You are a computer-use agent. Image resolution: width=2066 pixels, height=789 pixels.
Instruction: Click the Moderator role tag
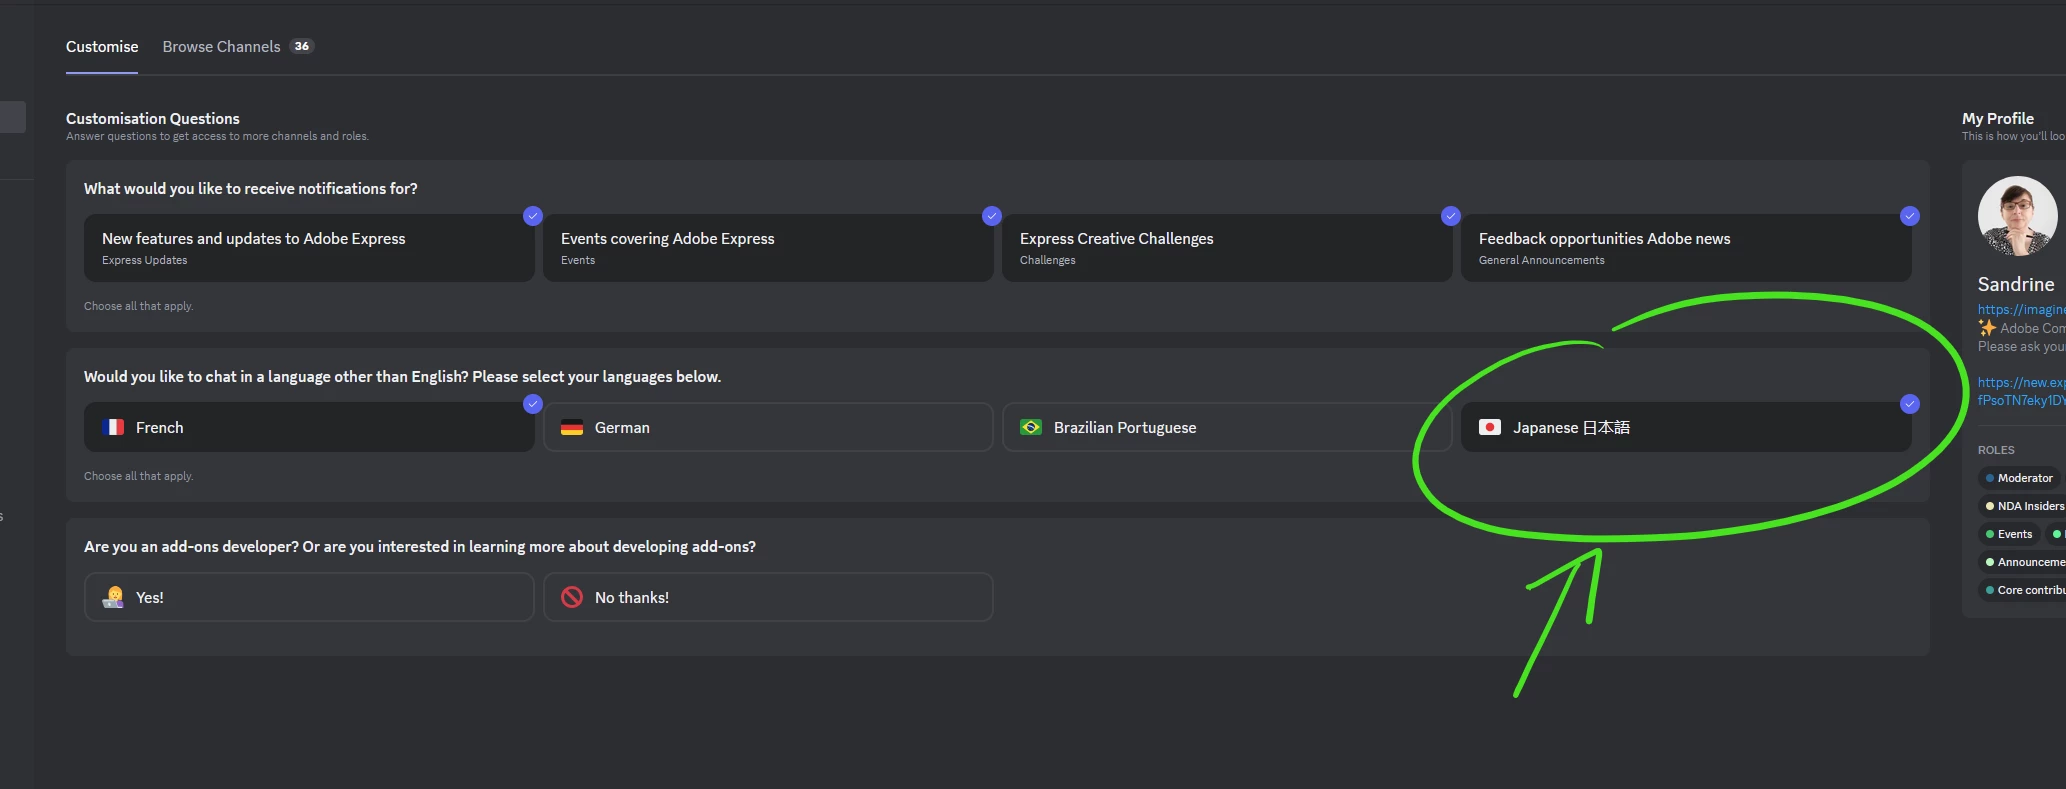click(2019, 478)
